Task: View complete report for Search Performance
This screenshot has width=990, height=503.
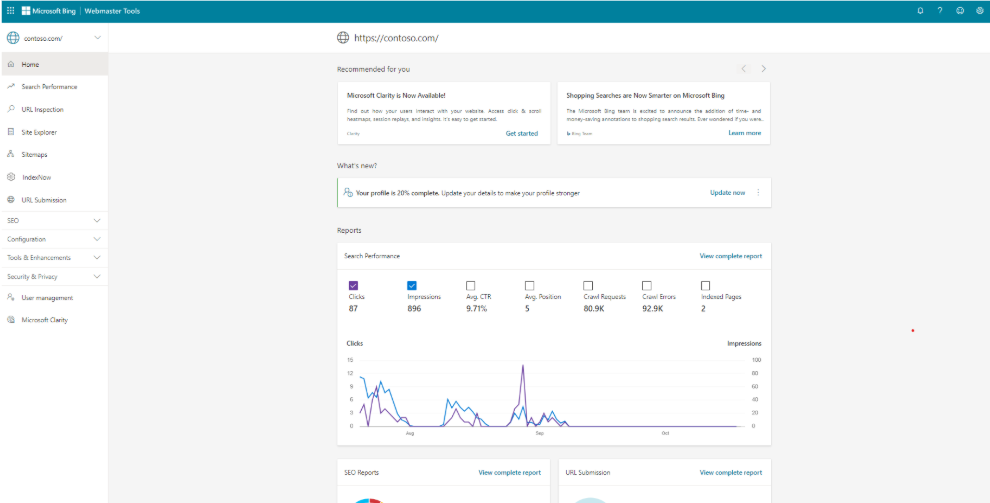Action: pos(731,256)
